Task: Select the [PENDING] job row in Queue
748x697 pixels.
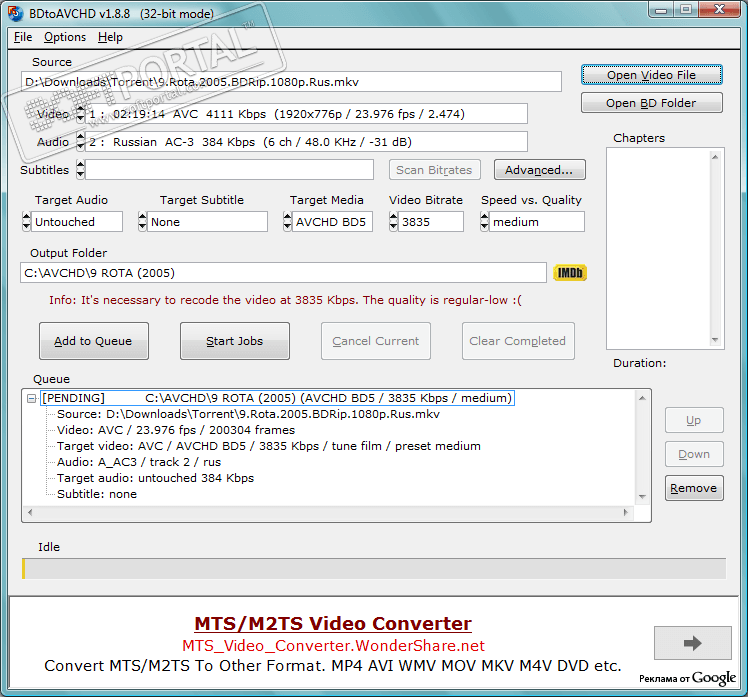Action: tap(278, 398)
